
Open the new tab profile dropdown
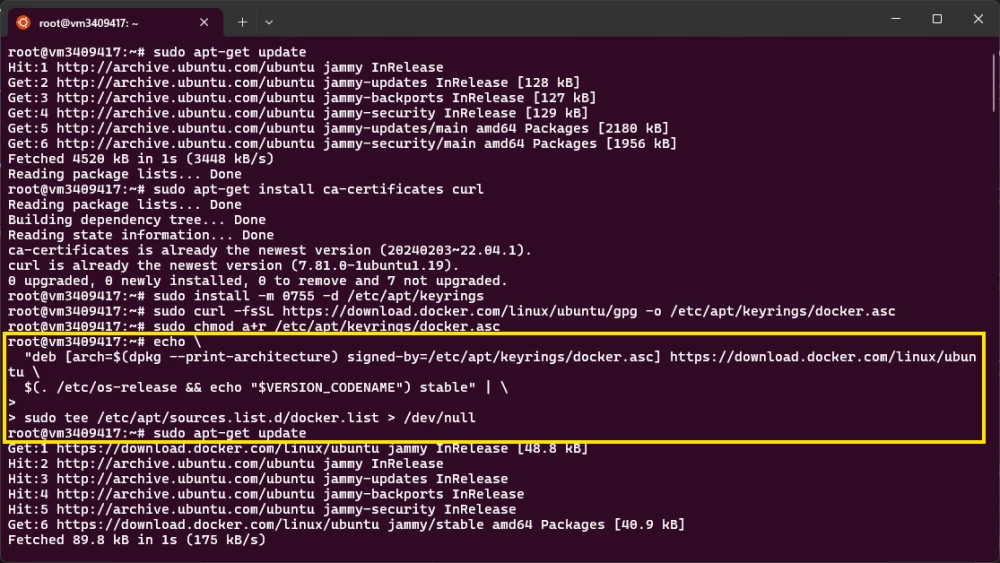tap(269, 22)
